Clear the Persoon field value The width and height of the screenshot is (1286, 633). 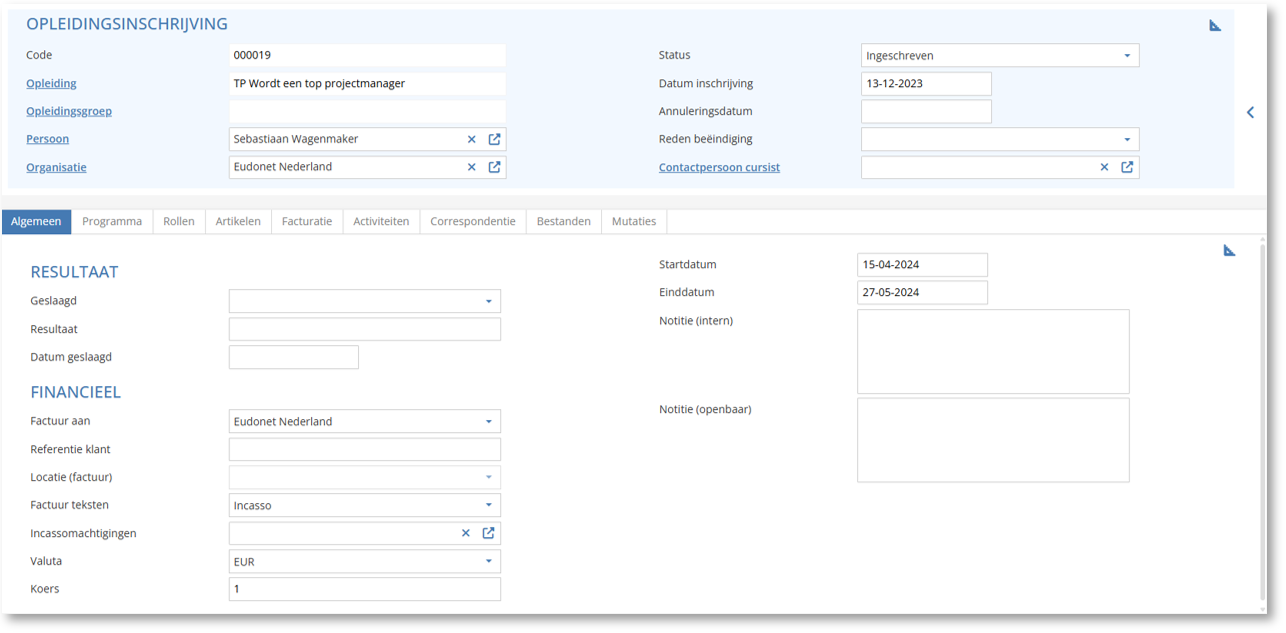[x=472, y=140]
